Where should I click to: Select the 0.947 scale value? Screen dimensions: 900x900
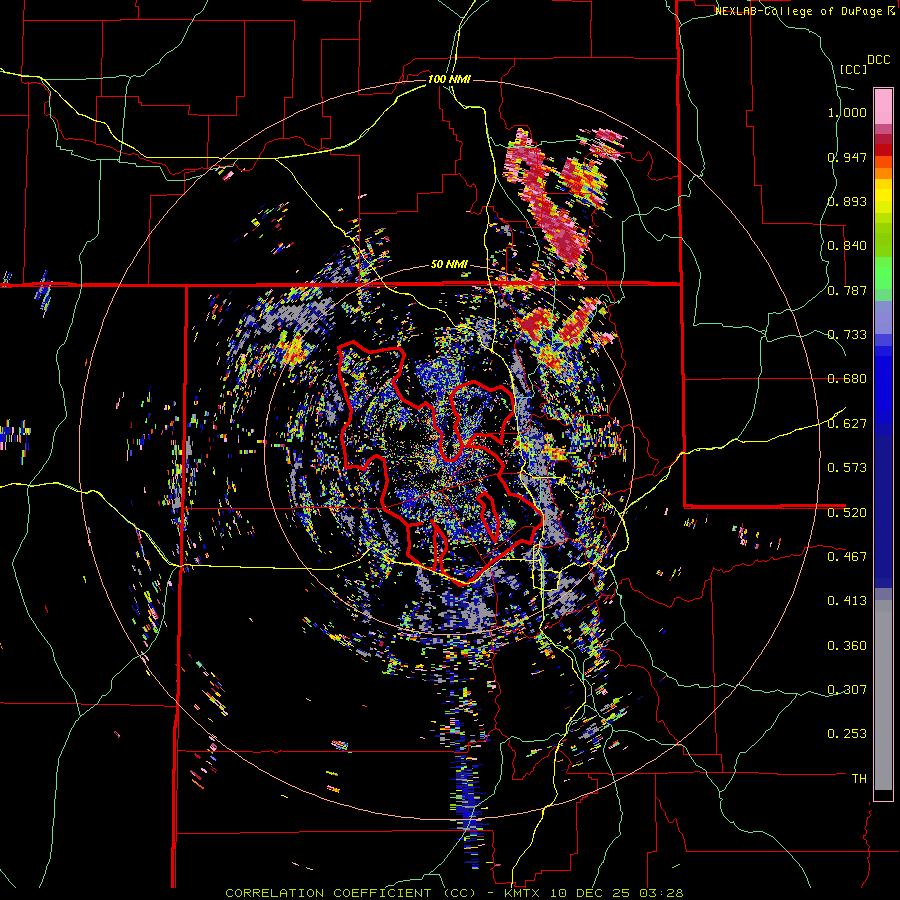click(x=847, y=157)
